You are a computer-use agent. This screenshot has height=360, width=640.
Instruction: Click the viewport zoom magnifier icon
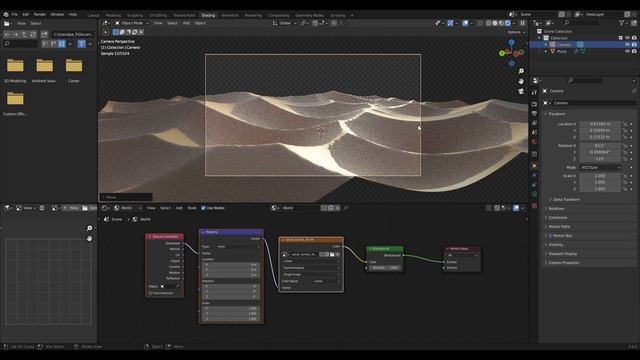521,71
